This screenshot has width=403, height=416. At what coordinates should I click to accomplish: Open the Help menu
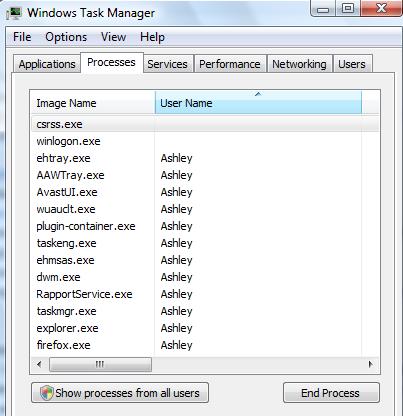tap(152, 37)
